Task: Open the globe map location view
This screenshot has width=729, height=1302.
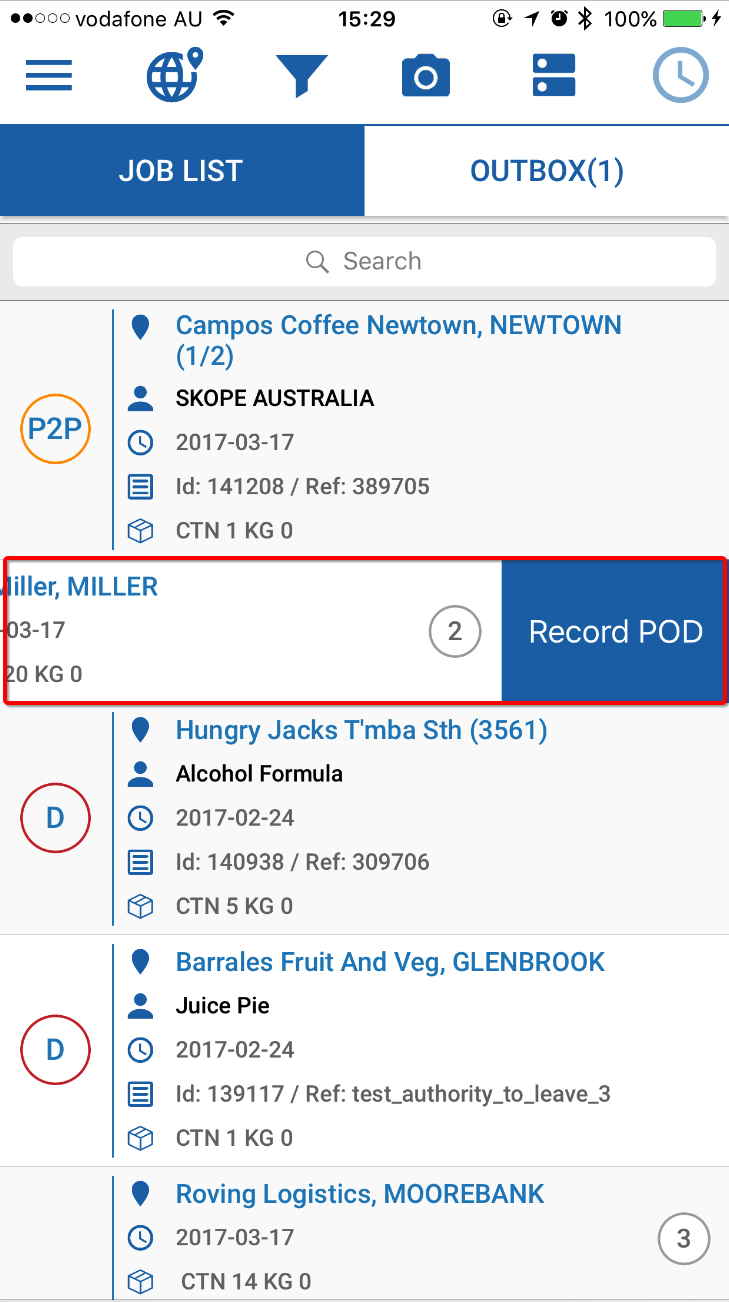Action: point(175,75)
